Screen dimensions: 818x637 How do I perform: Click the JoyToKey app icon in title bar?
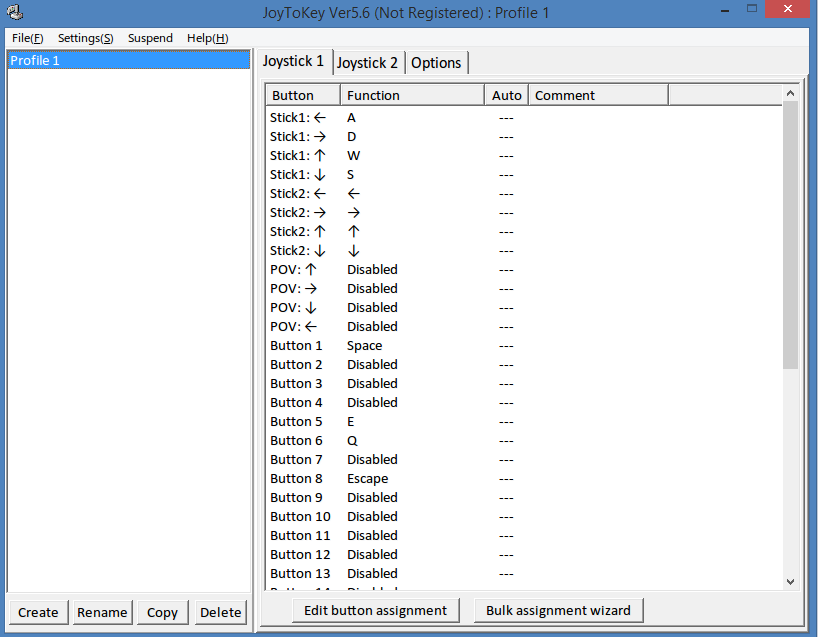click(x=16, y=11)
